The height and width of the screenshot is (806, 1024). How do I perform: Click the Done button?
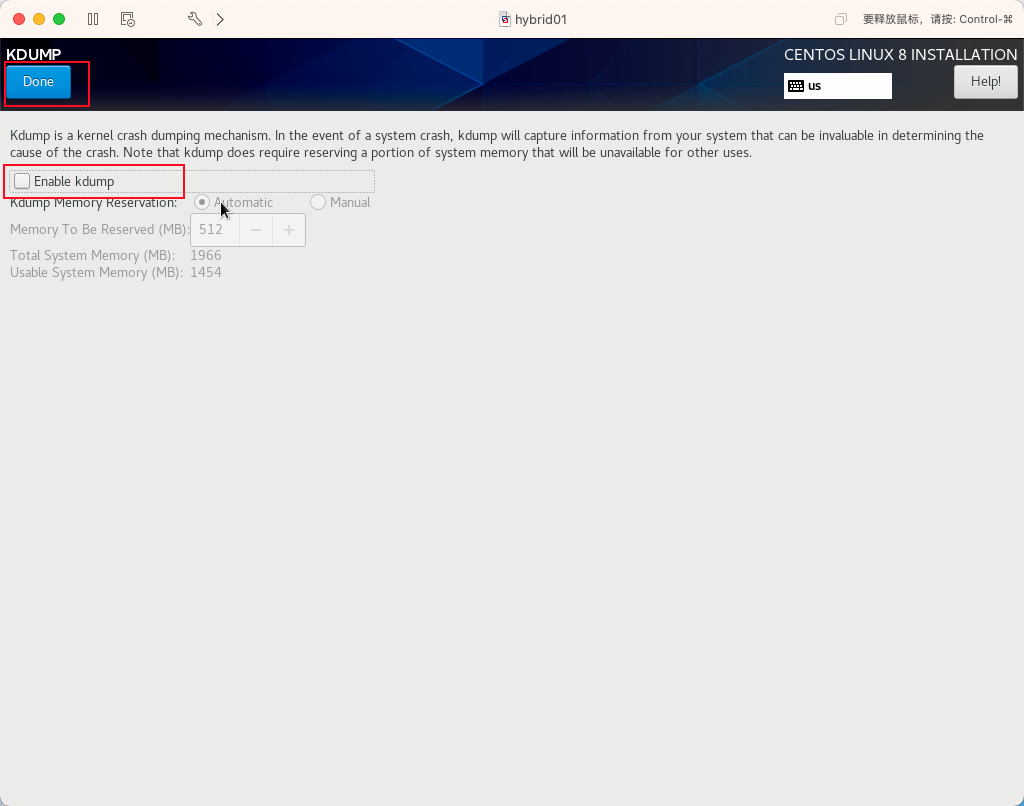pos(39,82)
